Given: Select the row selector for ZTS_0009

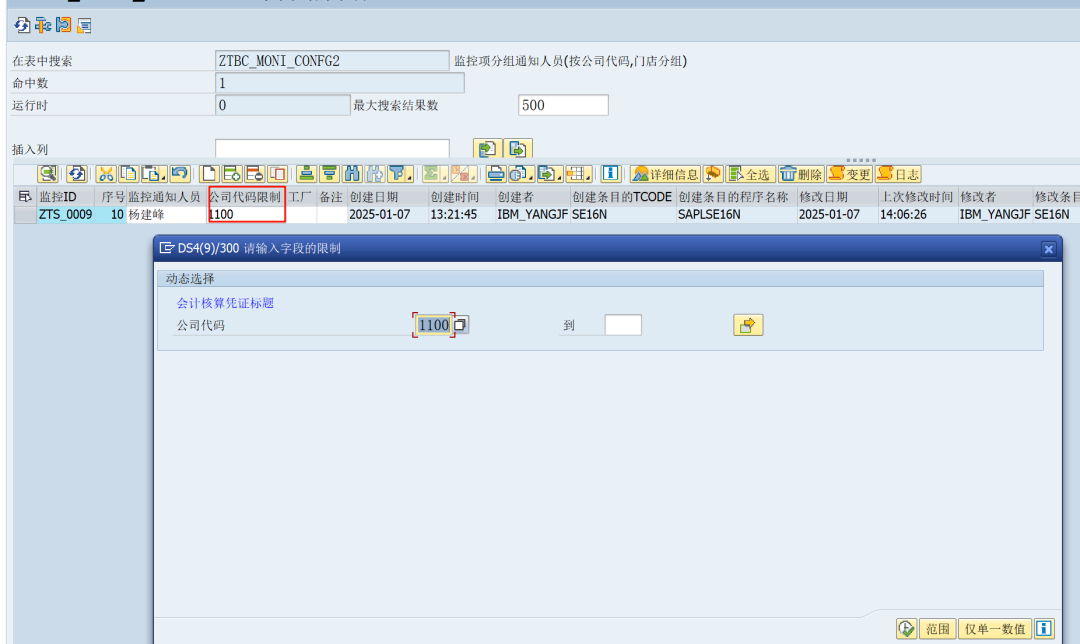Looking at the screenshot, I should pos(25,215).
